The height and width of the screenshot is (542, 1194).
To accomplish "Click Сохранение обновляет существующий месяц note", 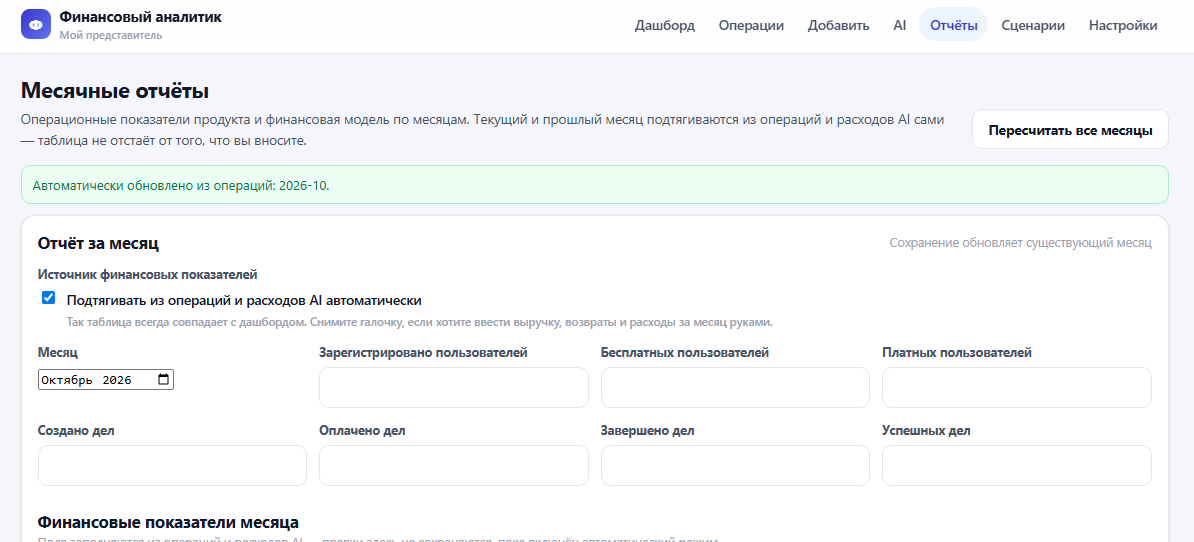I will point(1020,243).
